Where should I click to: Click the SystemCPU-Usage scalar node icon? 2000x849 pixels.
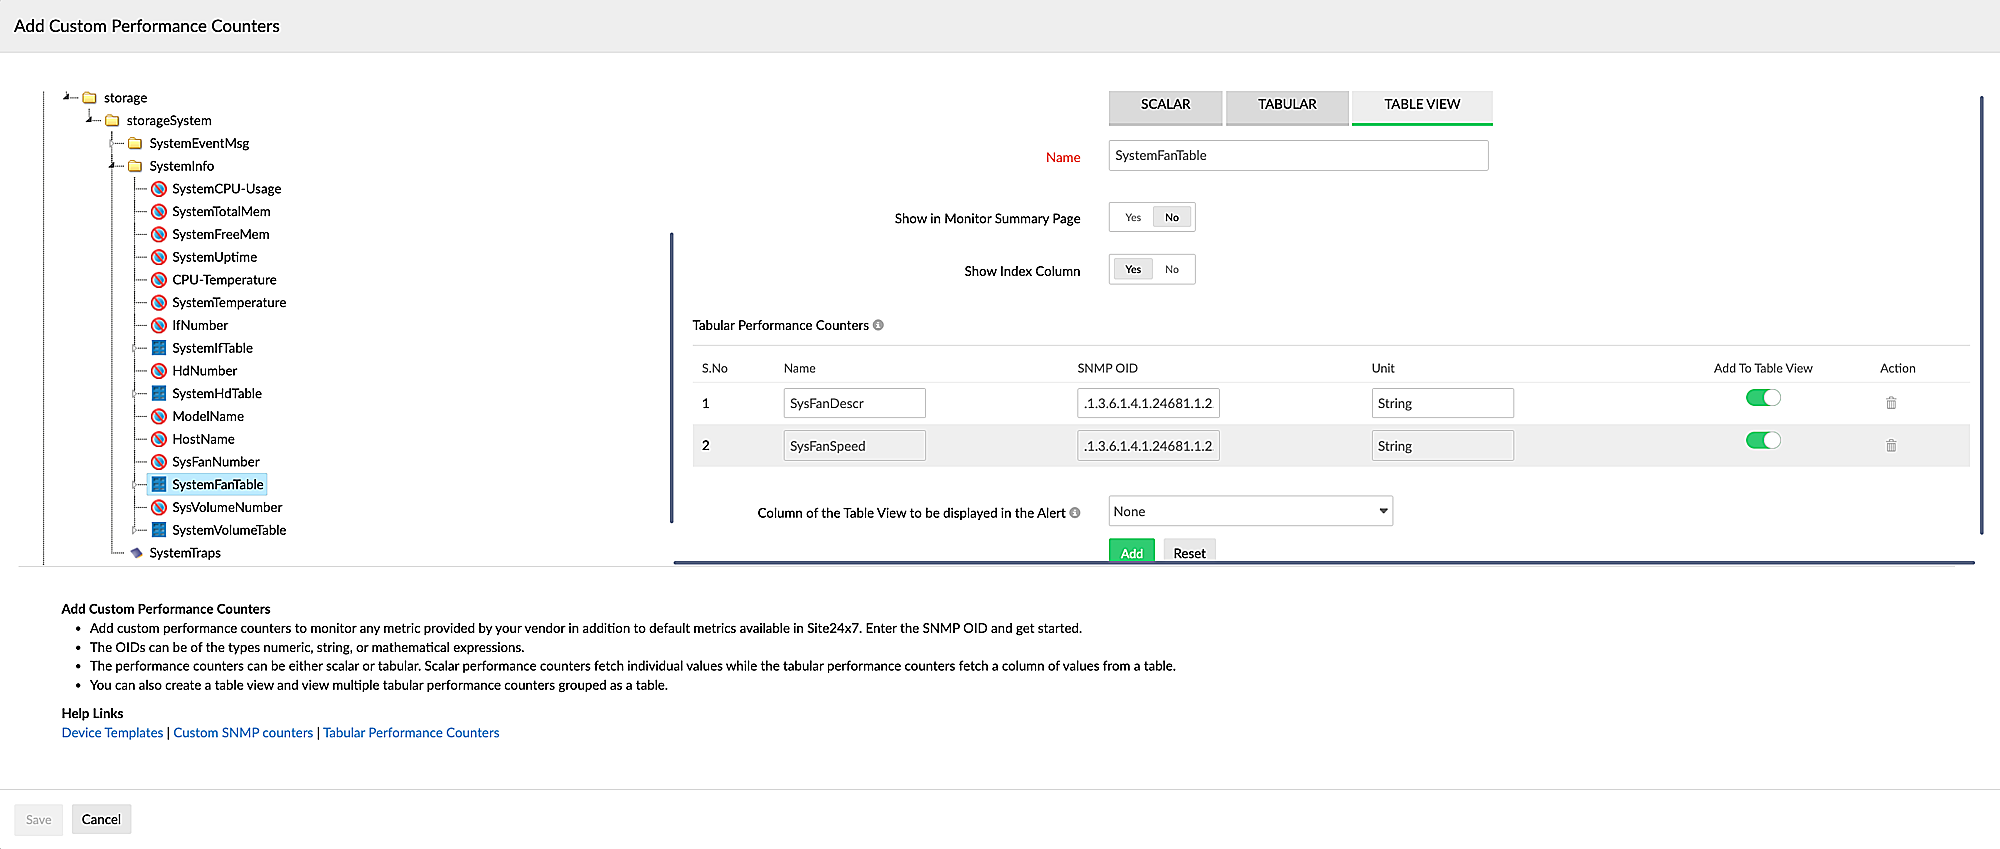[x=159, y=189]
